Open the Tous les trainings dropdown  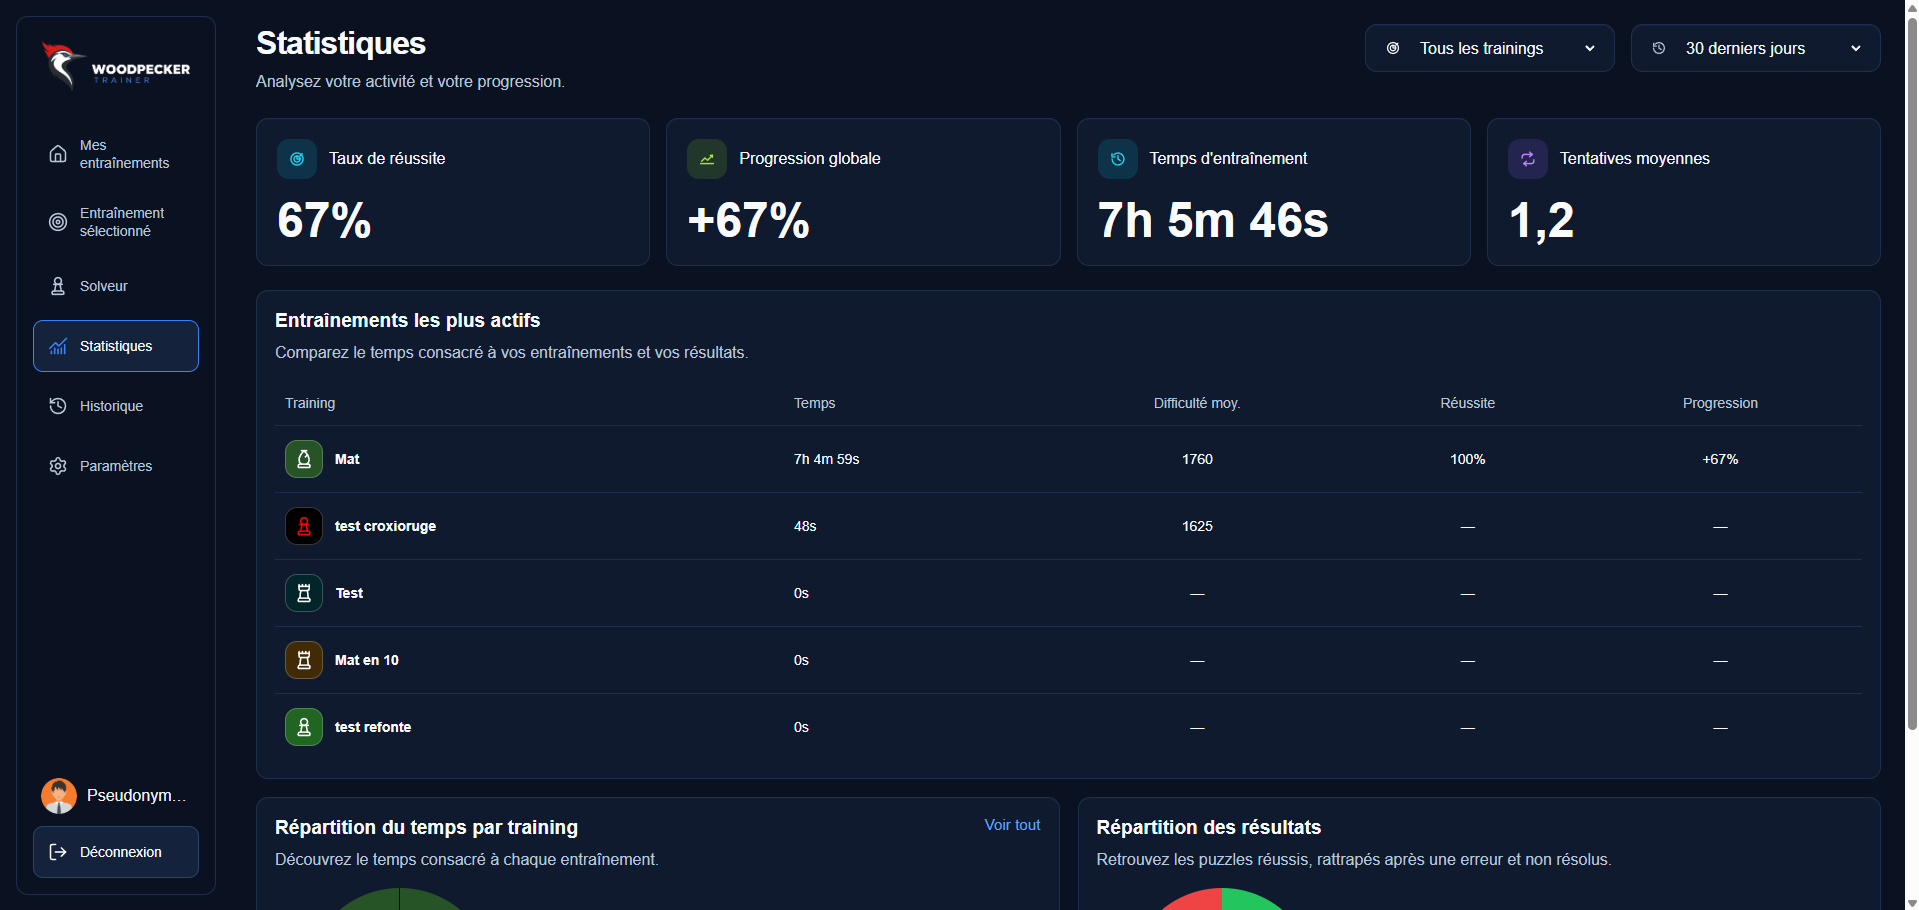coord(1490,48)
